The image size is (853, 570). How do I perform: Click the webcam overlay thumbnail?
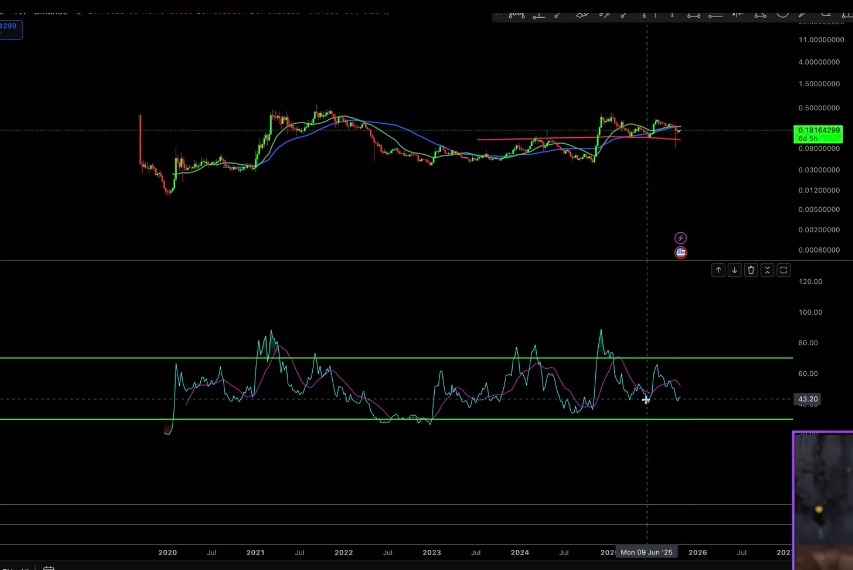tap(822, 500)
